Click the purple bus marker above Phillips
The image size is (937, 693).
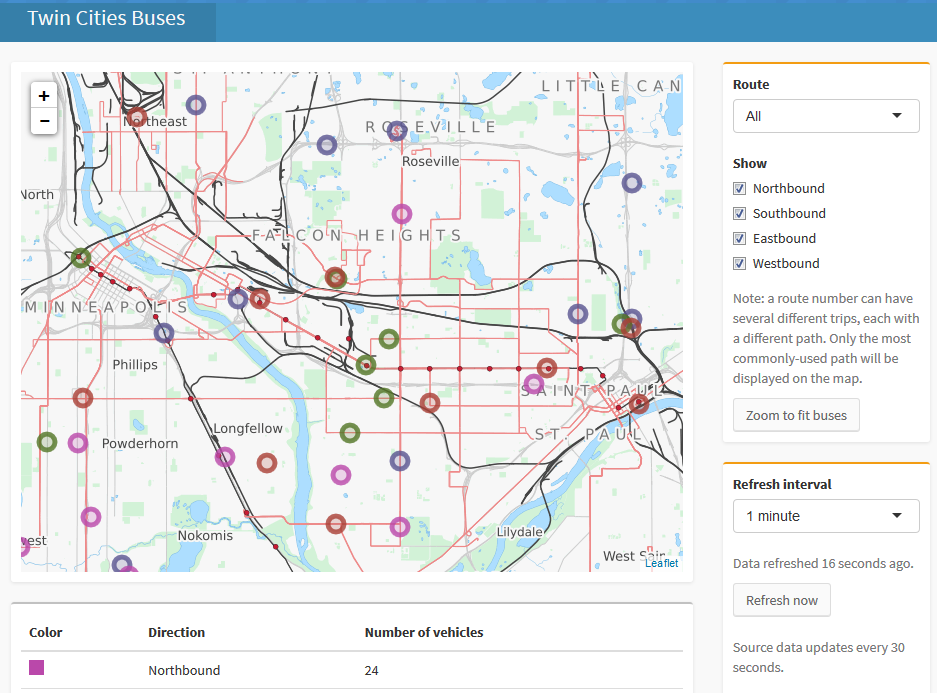point(164,333)
